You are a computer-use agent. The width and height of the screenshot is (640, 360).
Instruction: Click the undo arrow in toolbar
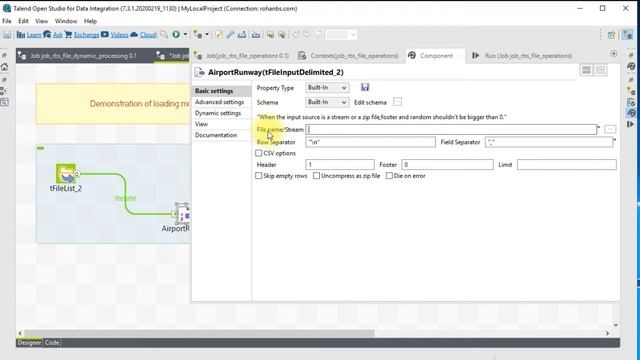(x=296, y=35)
